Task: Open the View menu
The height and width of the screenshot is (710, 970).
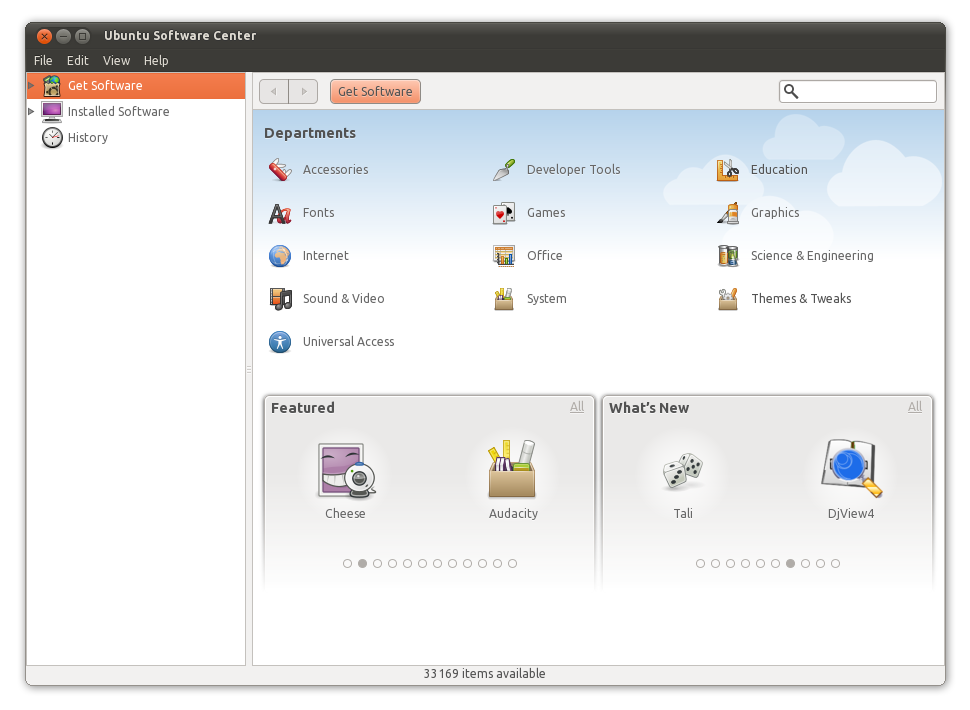Action: [116, 61]
